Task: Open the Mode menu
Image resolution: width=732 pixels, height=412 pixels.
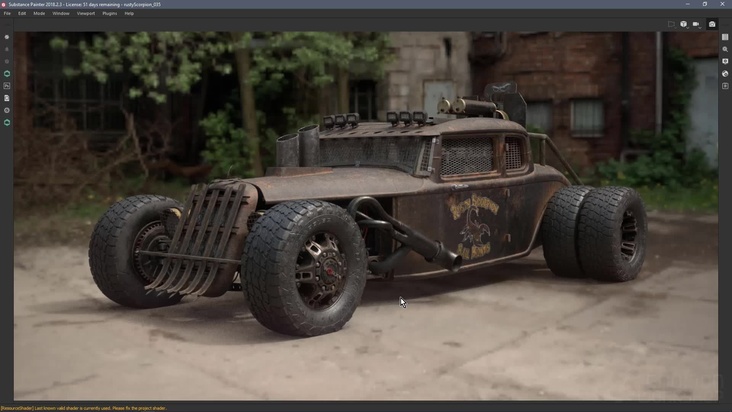Action: 39,14
